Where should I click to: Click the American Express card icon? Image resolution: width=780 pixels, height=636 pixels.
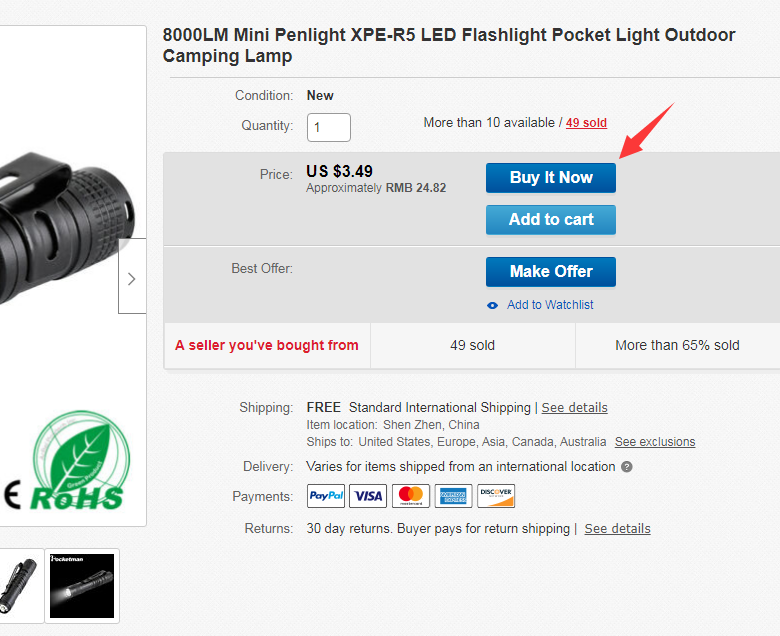tap(453, 496)
